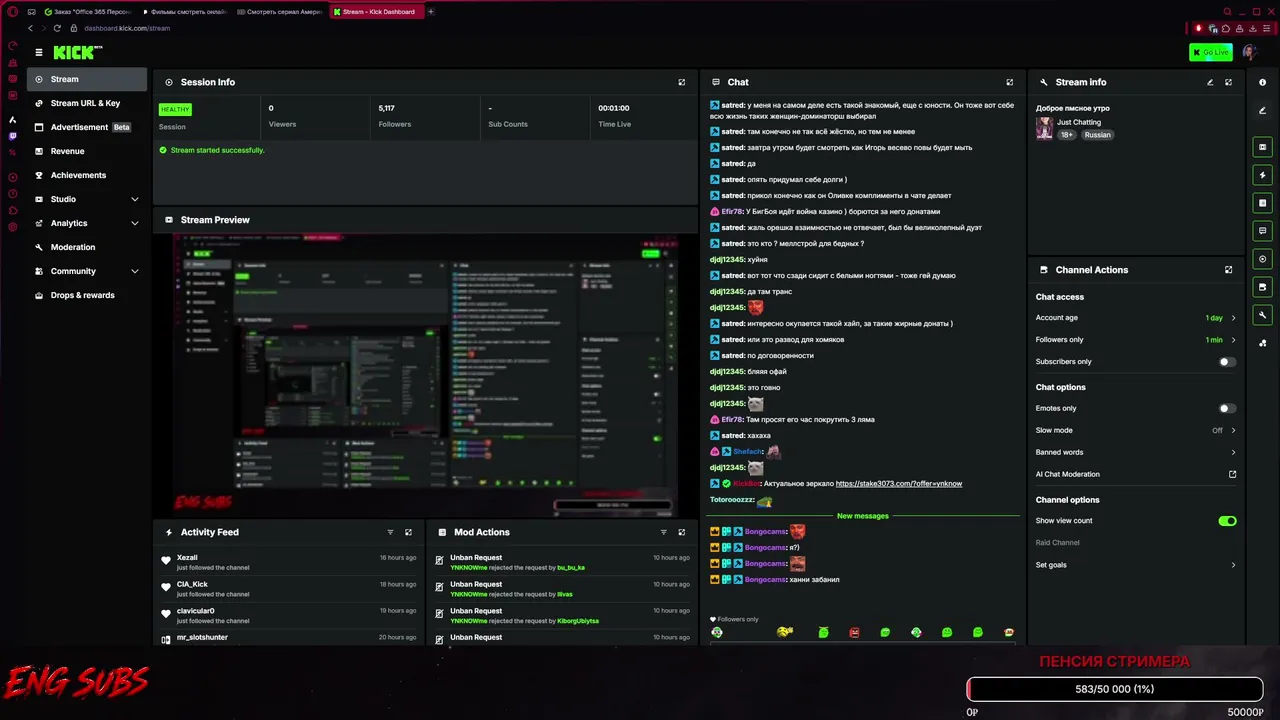
Task: Open Drops & rewards in sidebar
Action: (x=87, y=295)
